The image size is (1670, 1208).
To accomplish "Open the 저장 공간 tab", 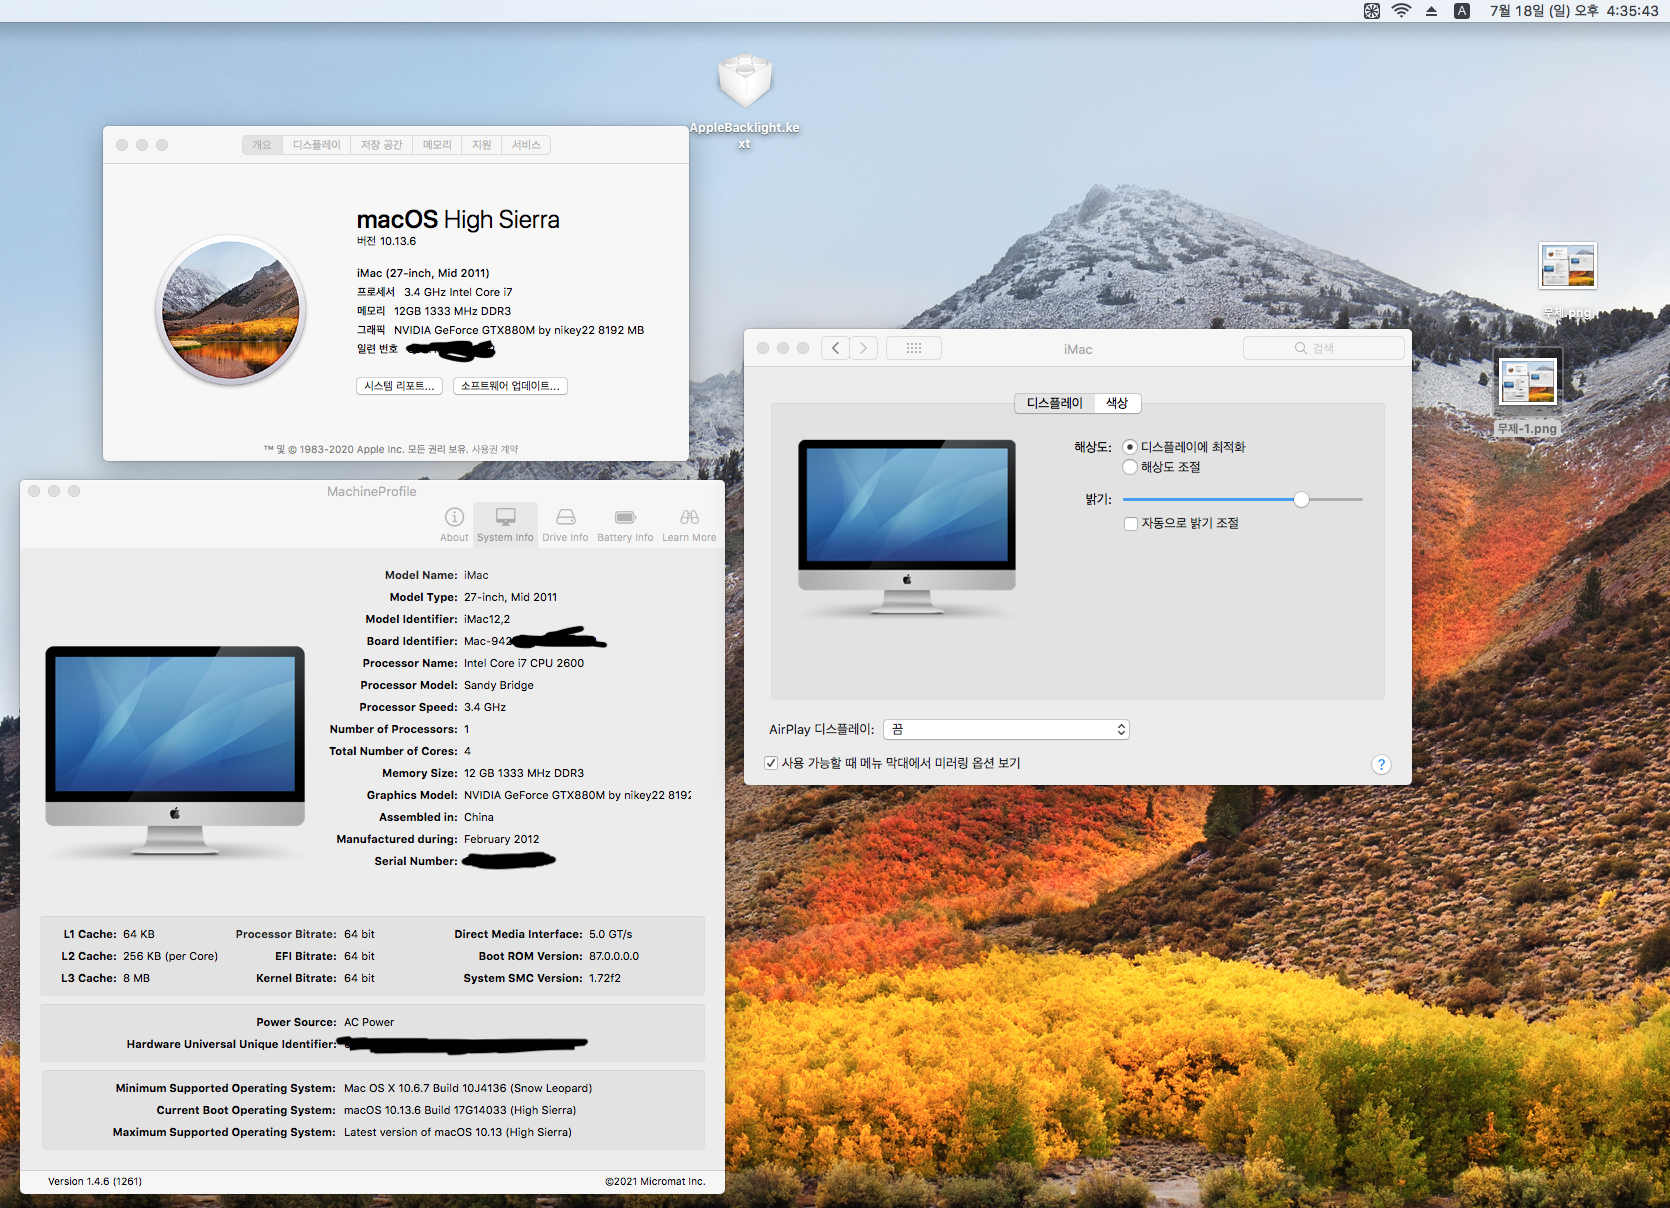I will coord(382,145).
